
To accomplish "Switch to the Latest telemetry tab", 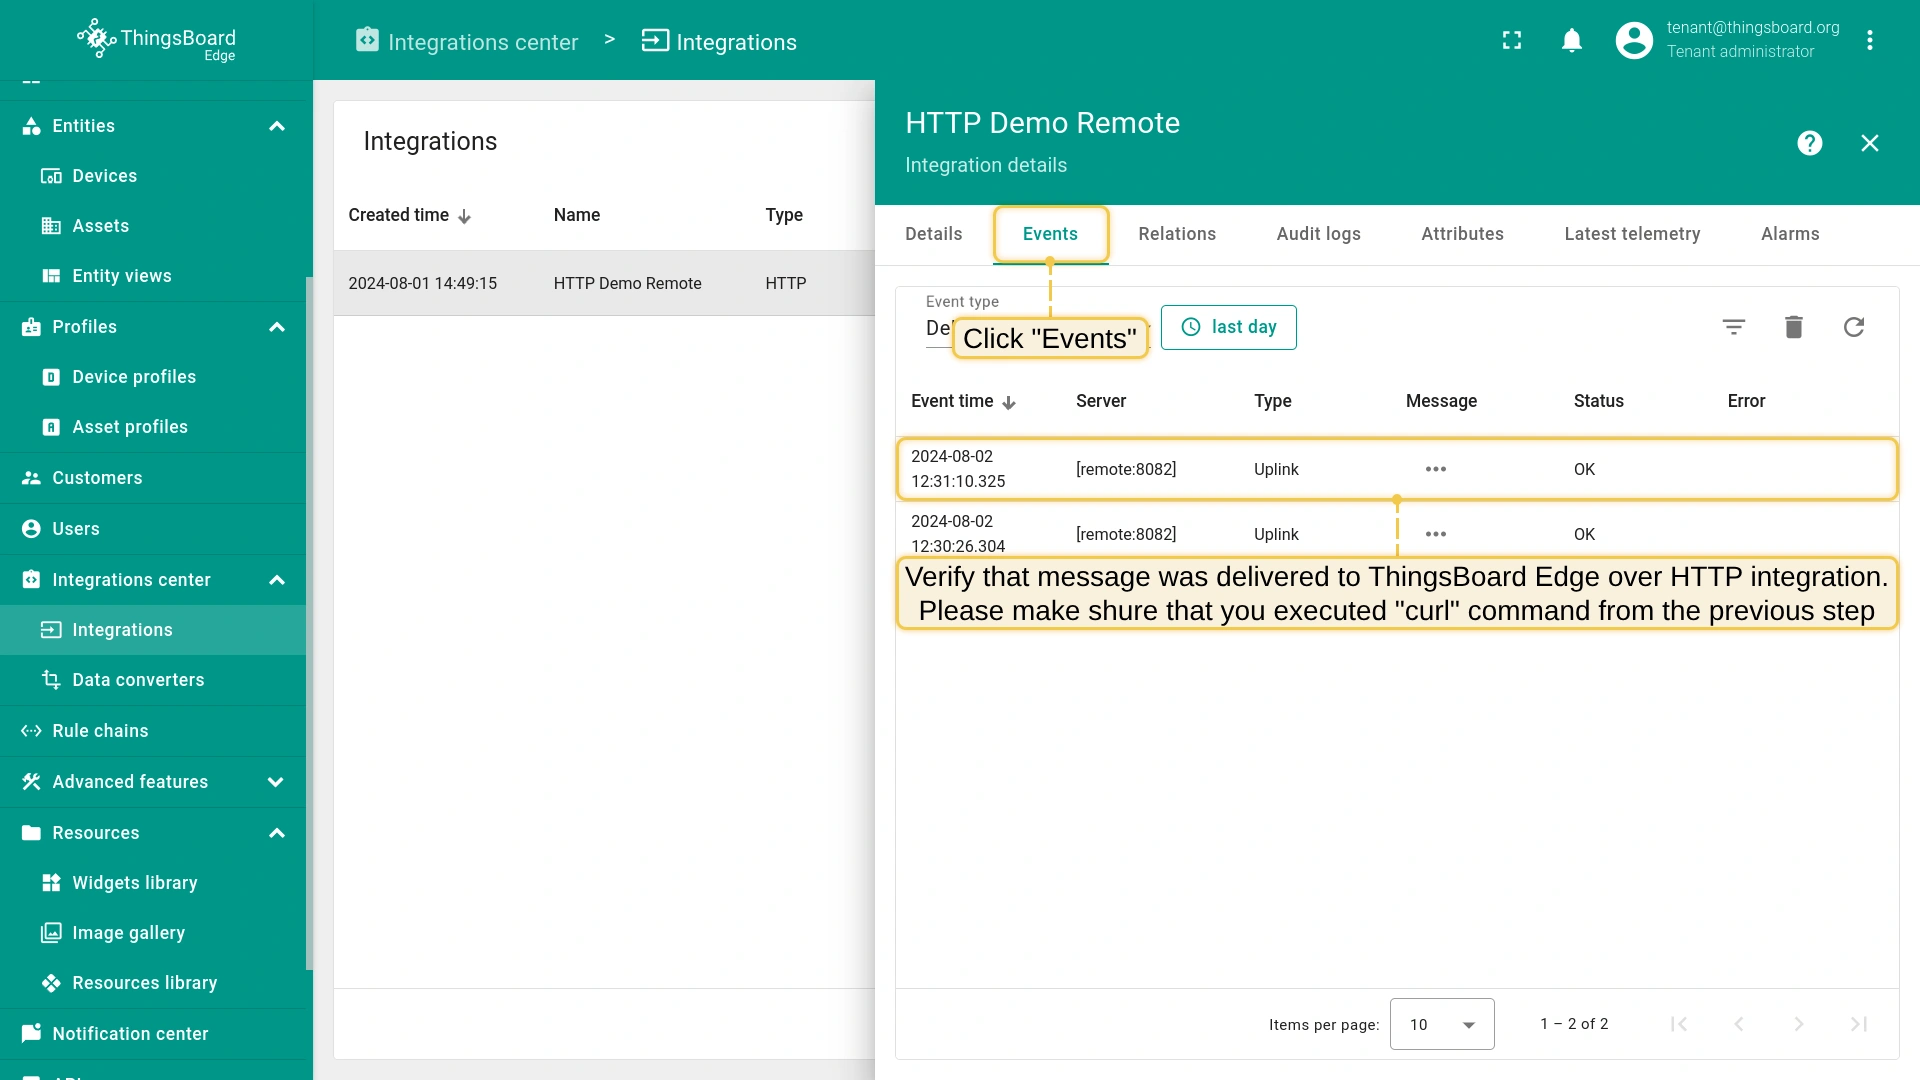I will click(1632, 234).
